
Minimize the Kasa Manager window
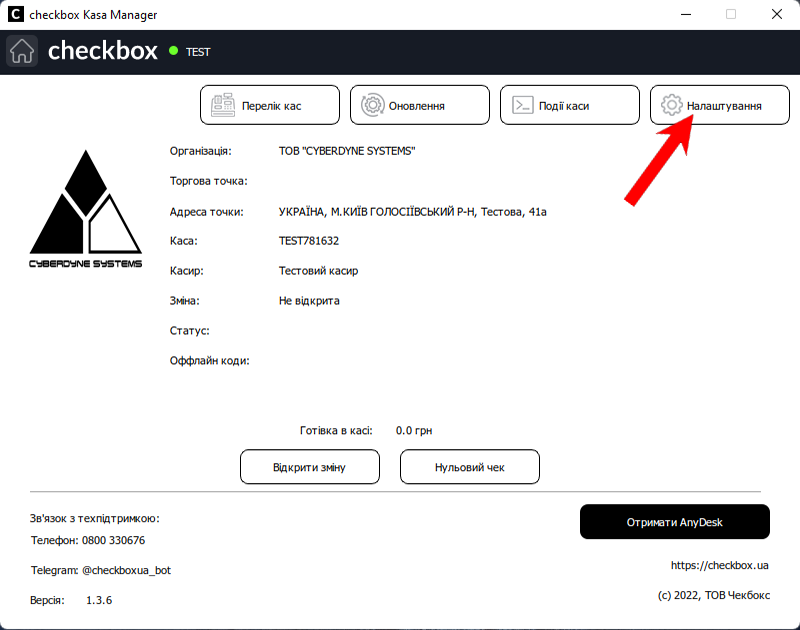686,14
